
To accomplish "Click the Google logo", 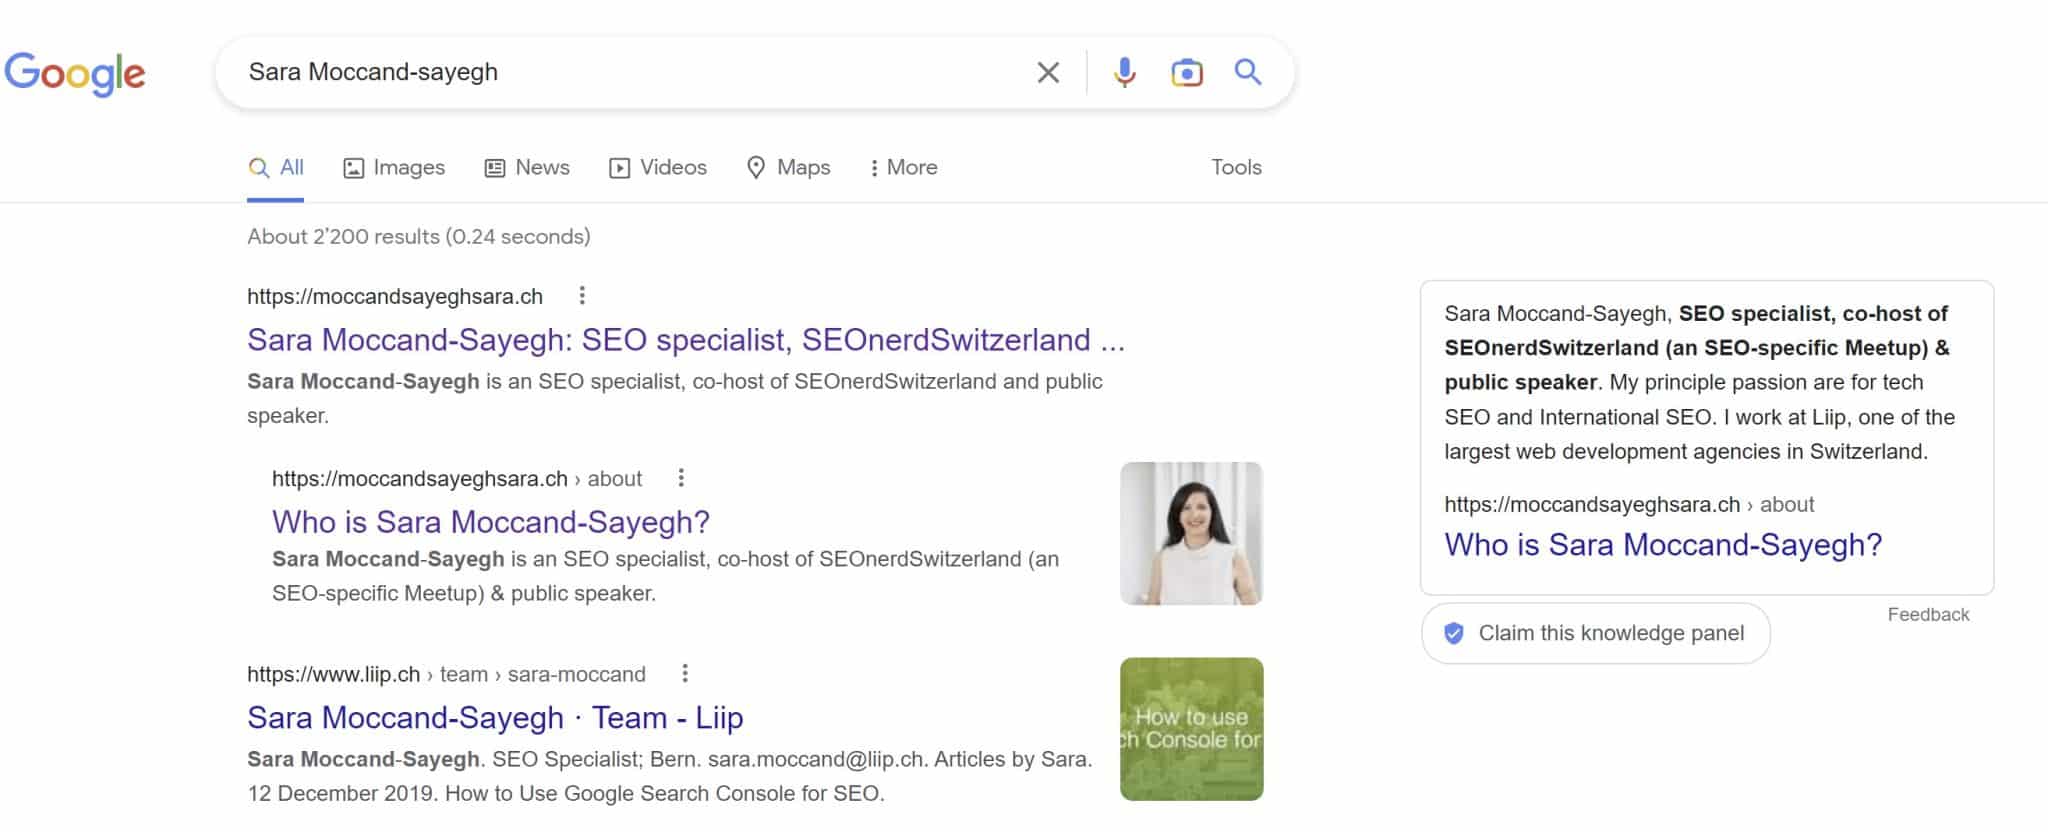I will click(x=75, y=73).
